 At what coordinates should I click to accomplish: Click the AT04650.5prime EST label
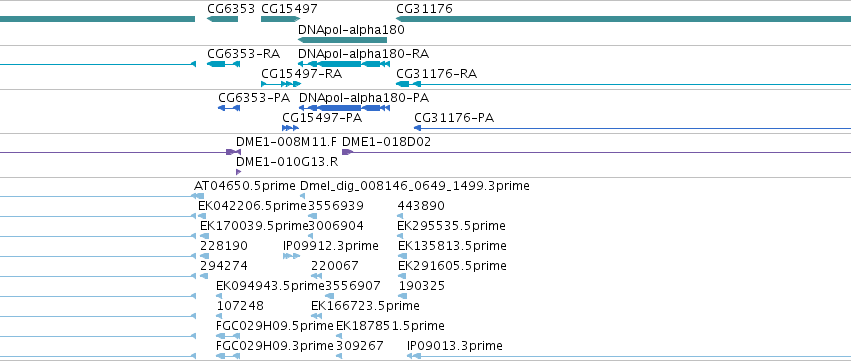(245, 186)
